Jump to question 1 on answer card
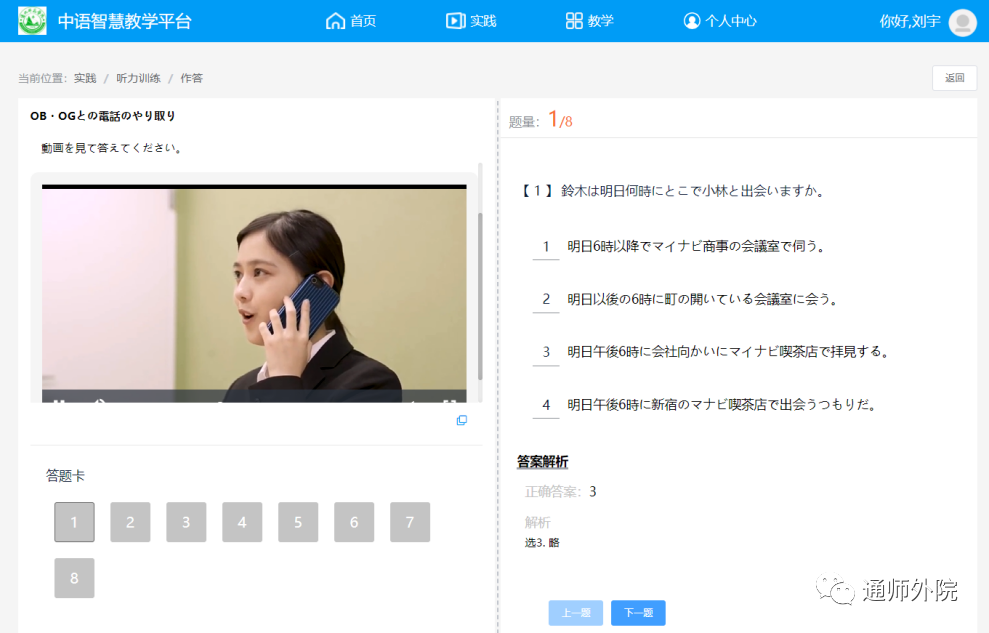989x633 pixels. [x=74, y=522]
